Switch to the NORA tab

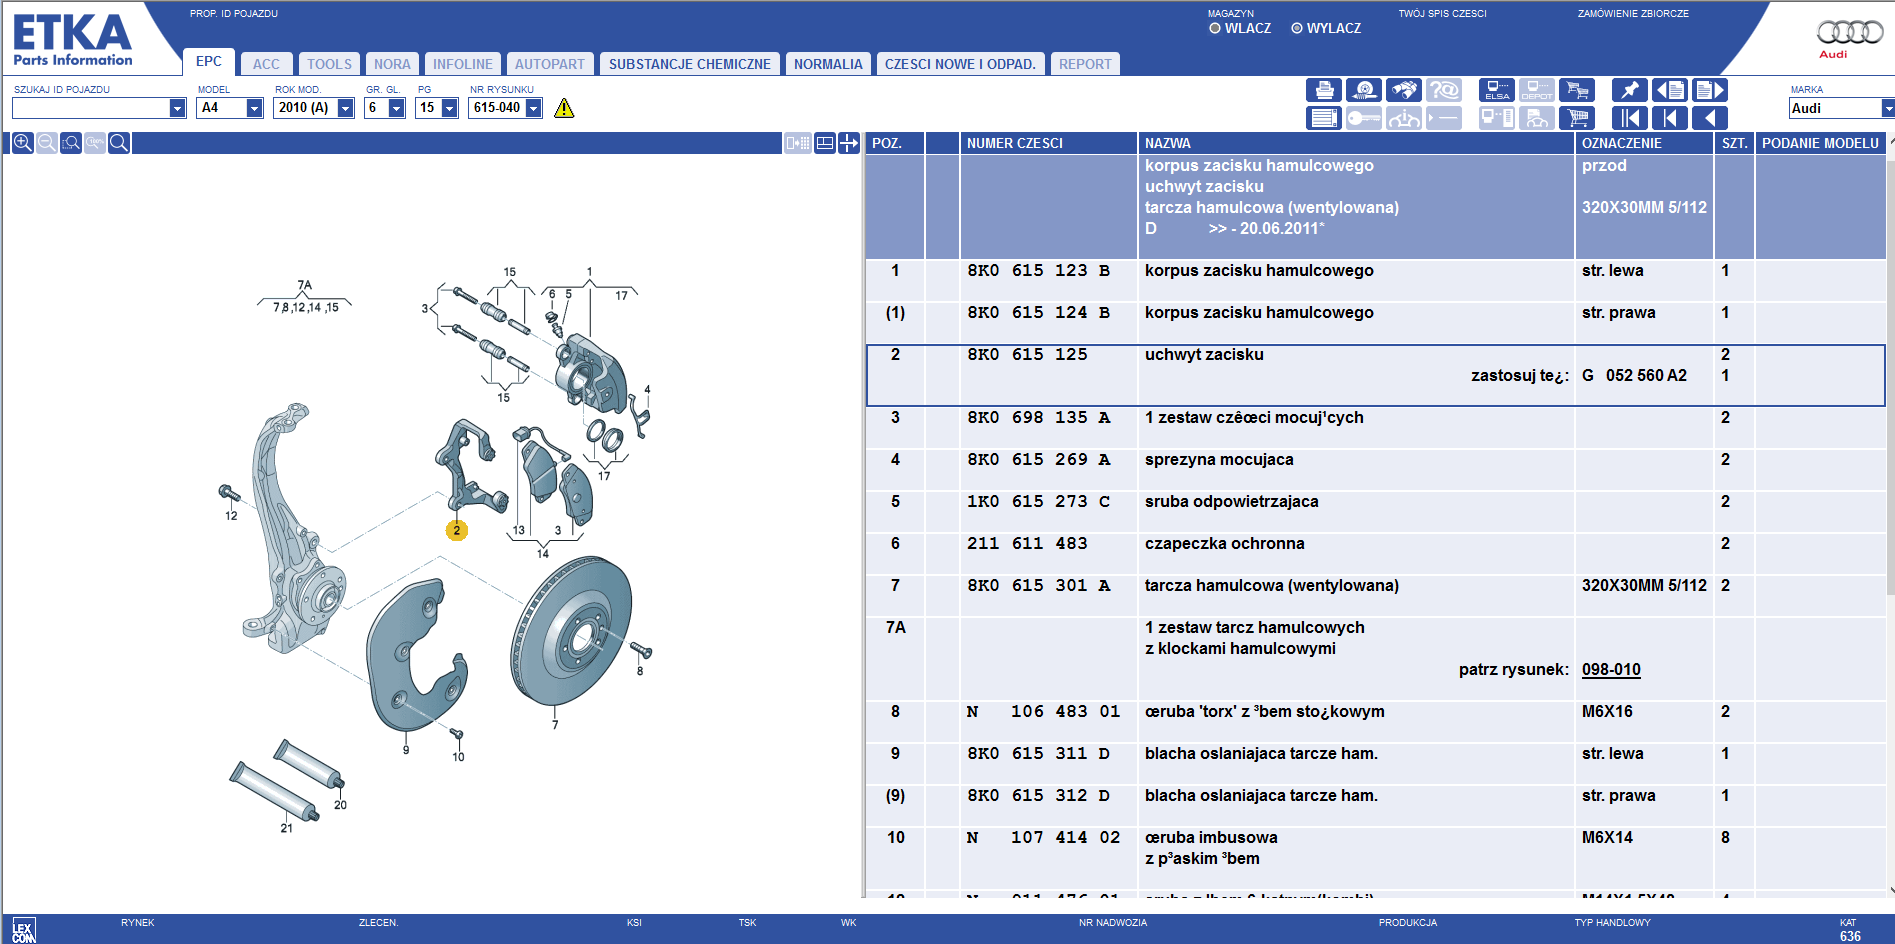(392, 64)
